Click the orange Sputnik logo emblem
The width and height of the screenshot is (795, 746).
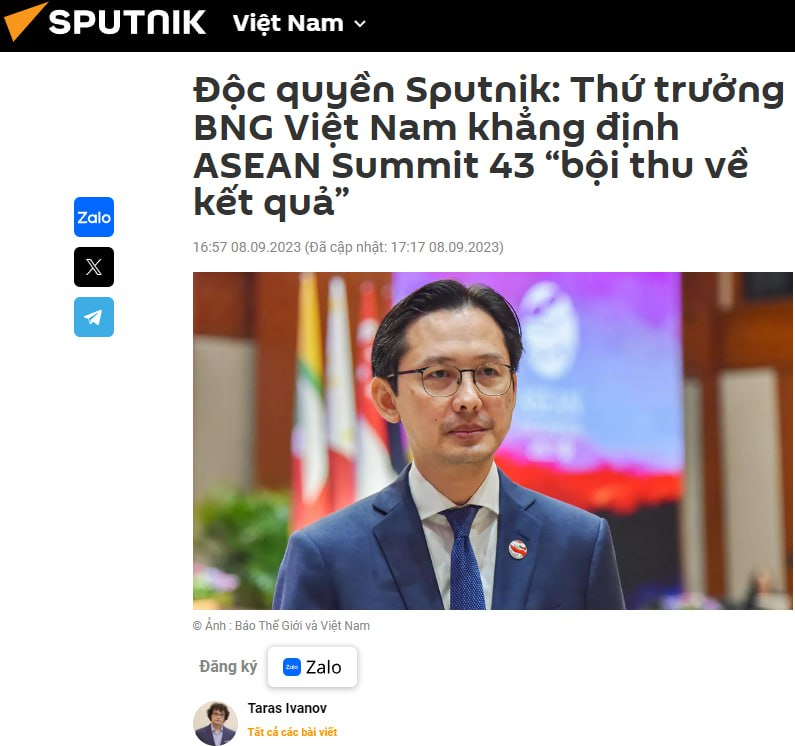[x=24, y=21]
